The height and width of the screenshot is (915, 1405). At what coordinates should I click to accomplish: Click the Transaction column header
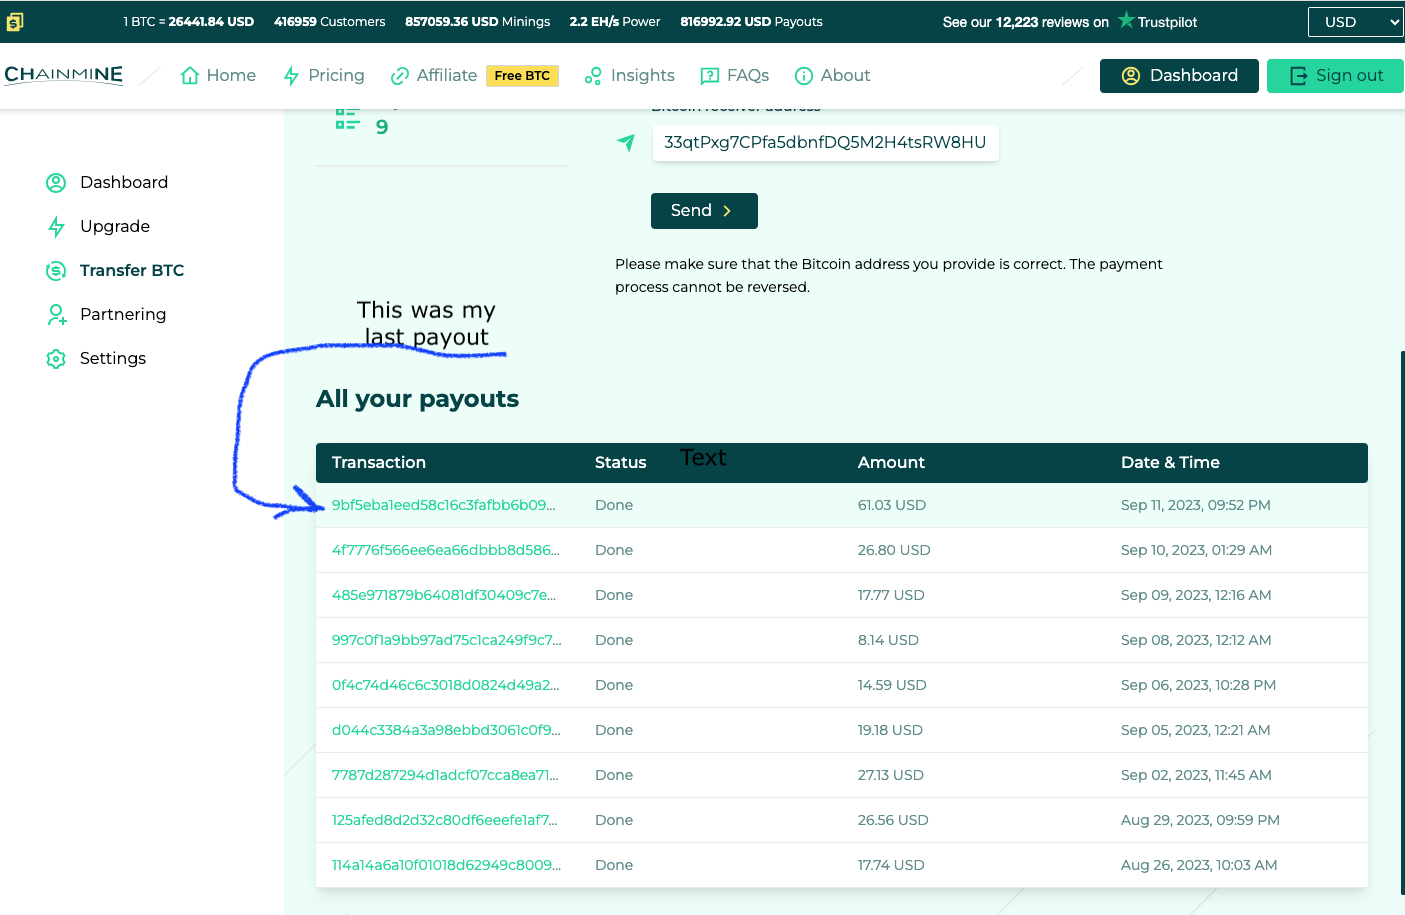(x=379, y=463)
